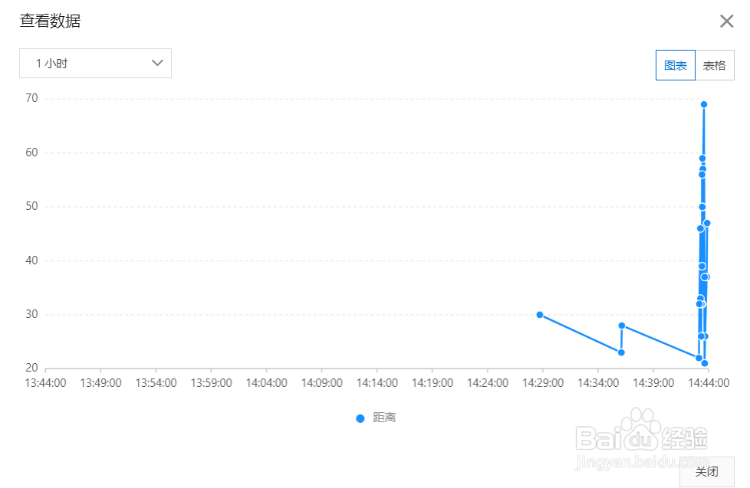Click the data point at value 47
The height and width of the screenshot is (488, 750).
click(706, 223)
